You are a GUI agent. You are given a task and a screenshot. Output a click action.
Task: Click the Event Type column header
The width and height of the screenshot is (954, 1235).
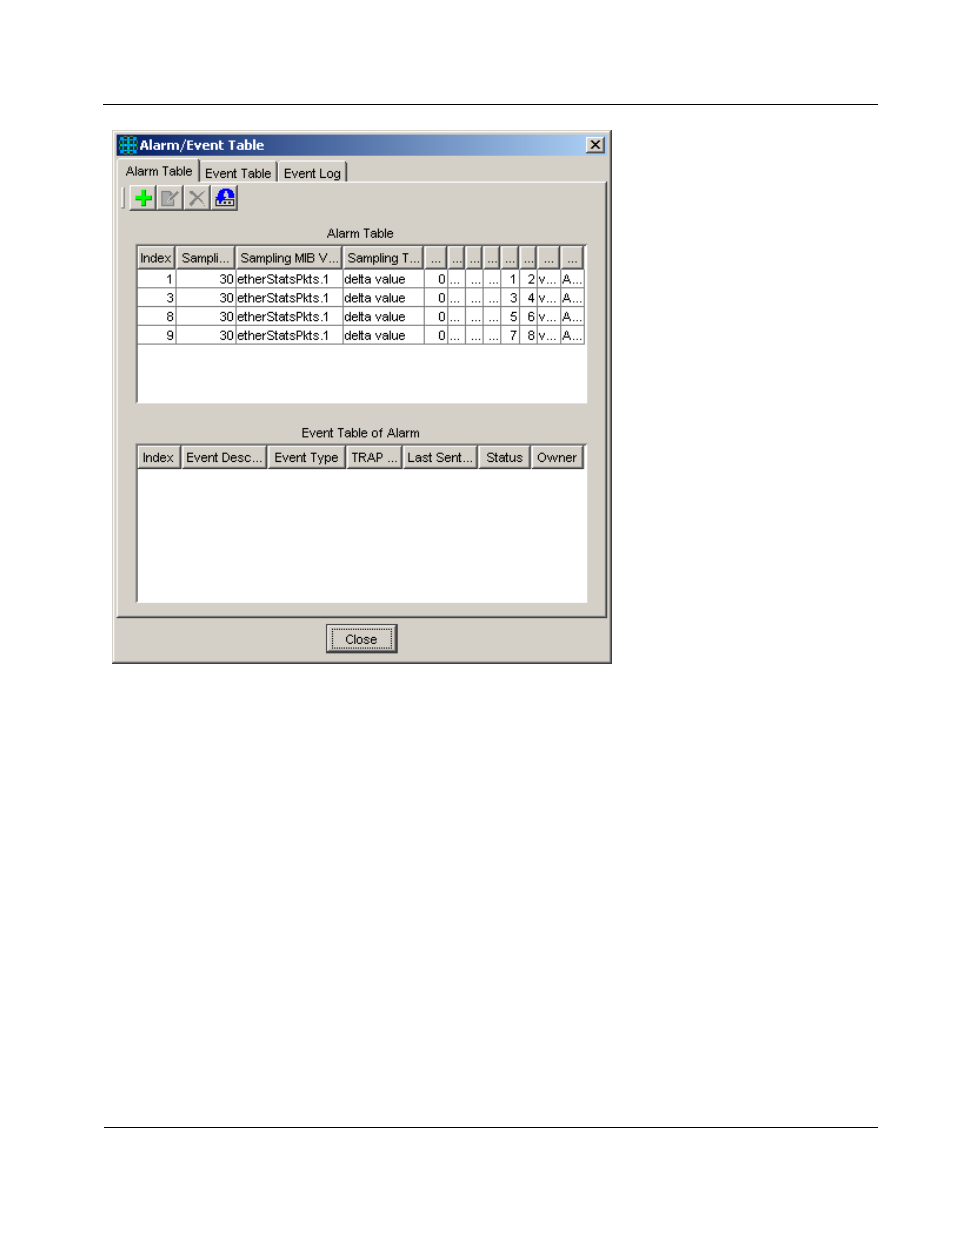(x=306, y=457)
